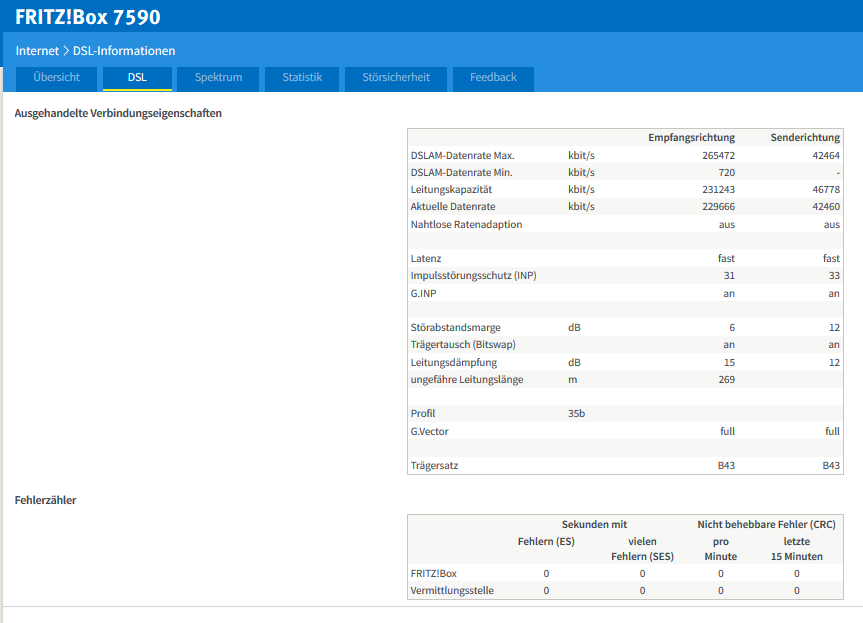Open the Spektrum tab
This screenshot has height=623, width=863.
(x=218, y=78)
